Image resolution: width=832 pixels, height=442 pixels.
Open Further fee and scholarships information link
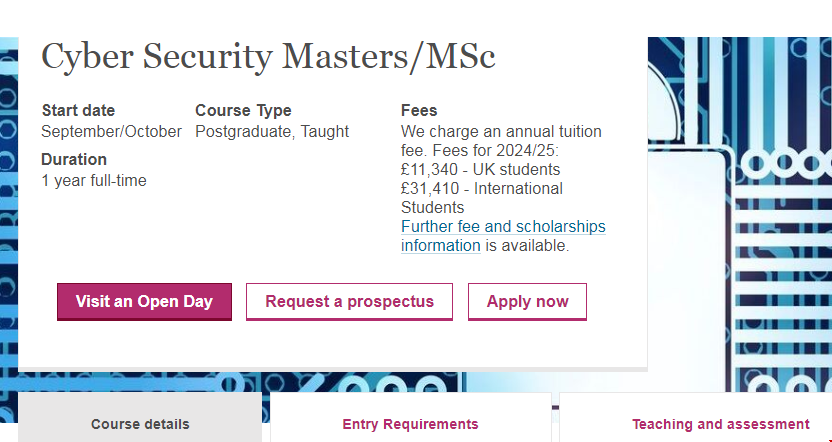[x=503, y=227]
